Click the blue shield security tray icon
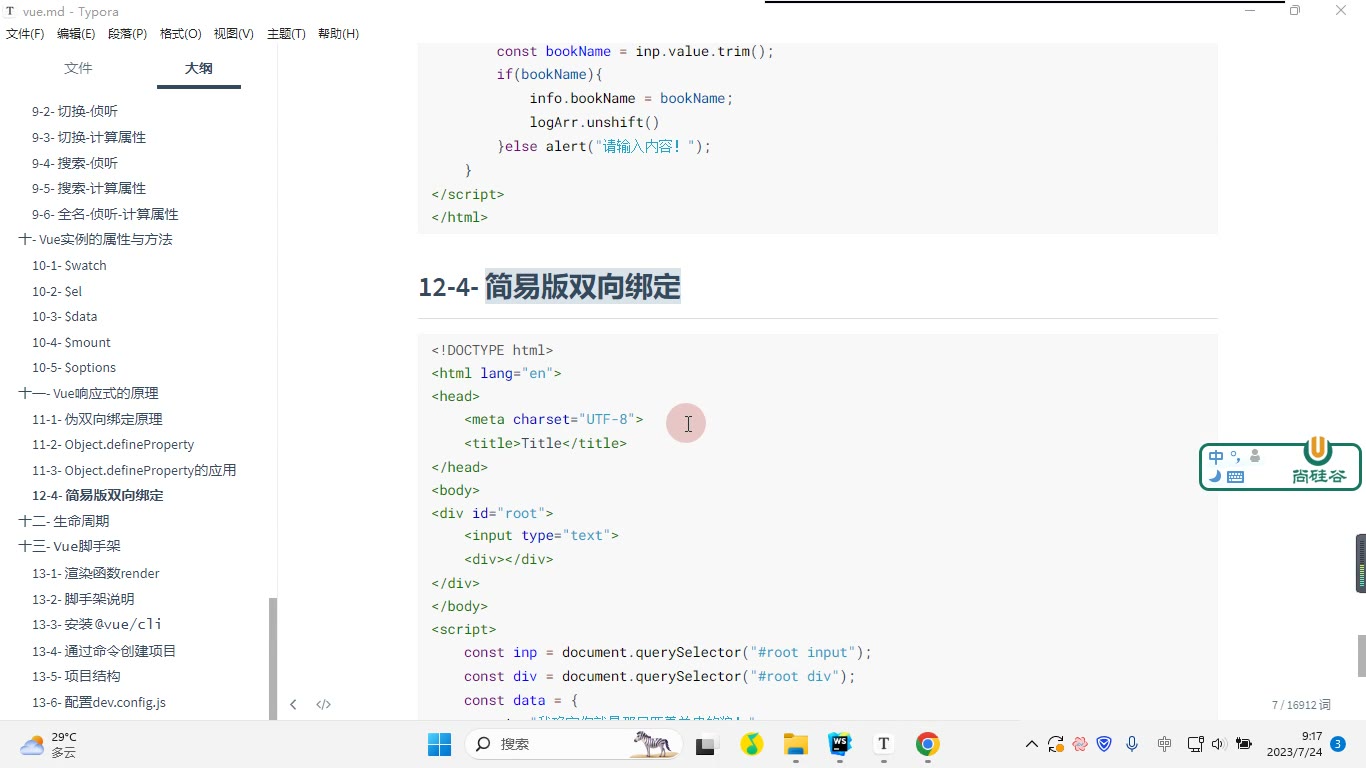This screenshot has height=768, width=1366. (x=1105, y=744)
